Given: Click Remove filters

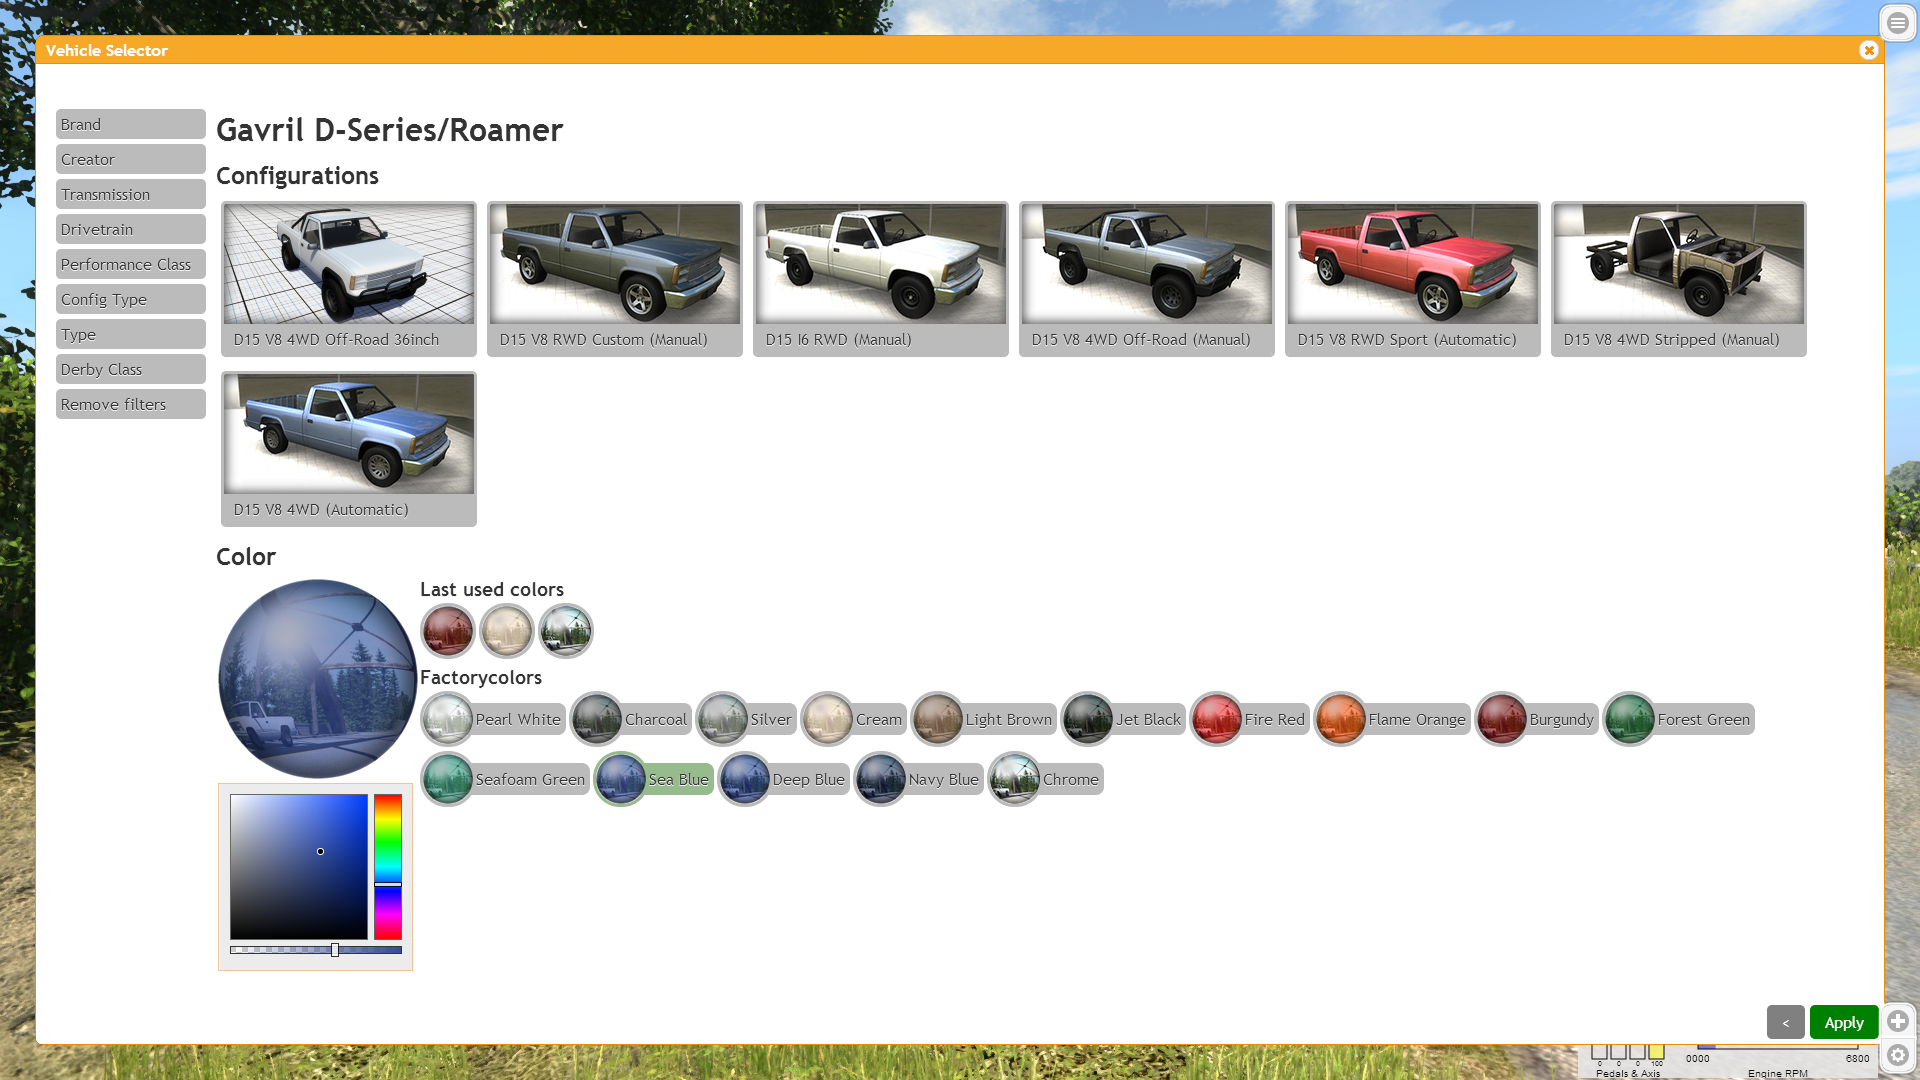Looking at the screenshot, I should tap(131, 404).
